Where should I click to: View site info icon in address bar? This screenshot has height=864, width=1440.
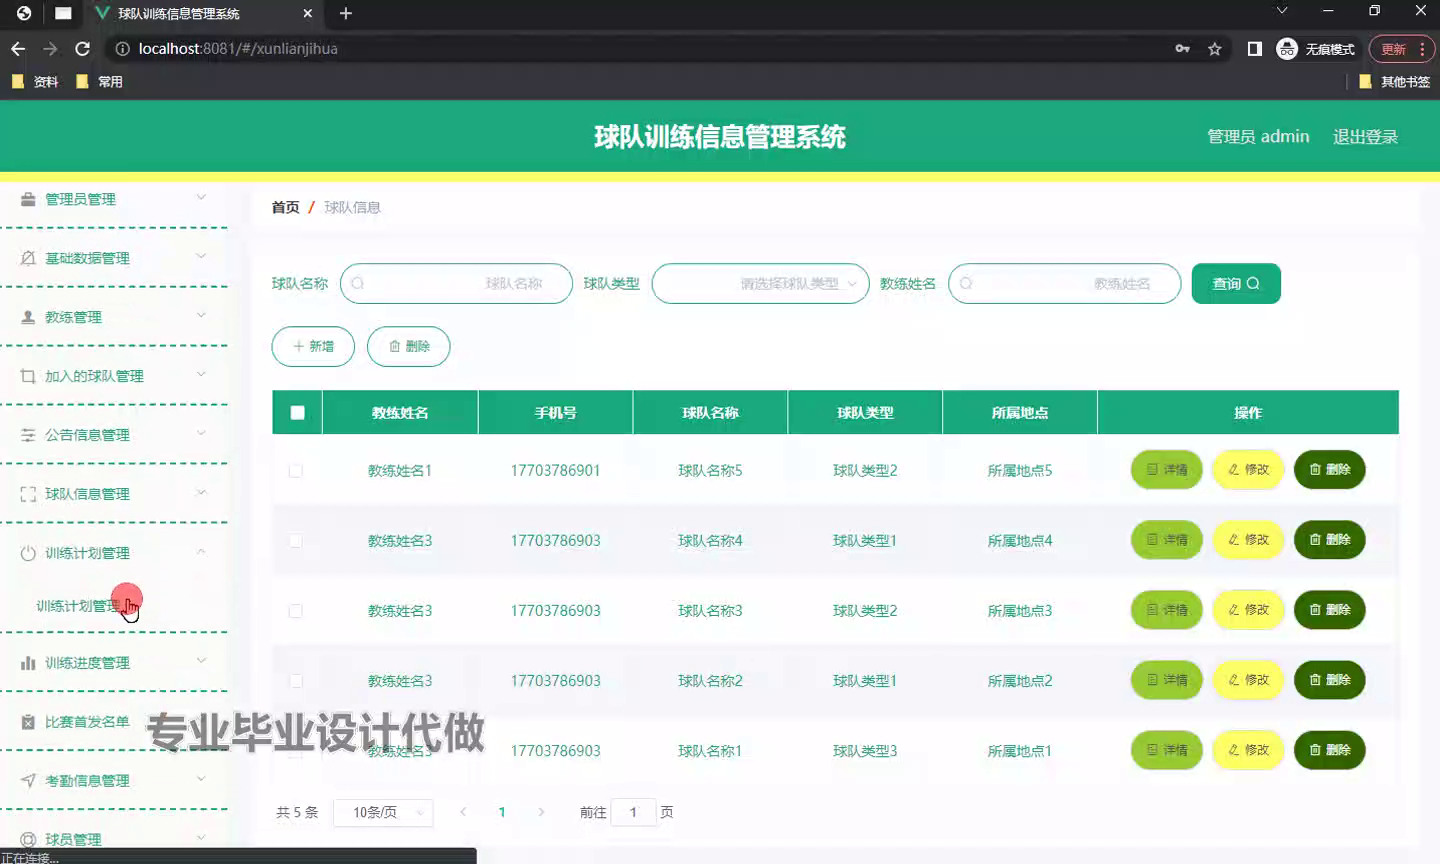tap(122, 48)
